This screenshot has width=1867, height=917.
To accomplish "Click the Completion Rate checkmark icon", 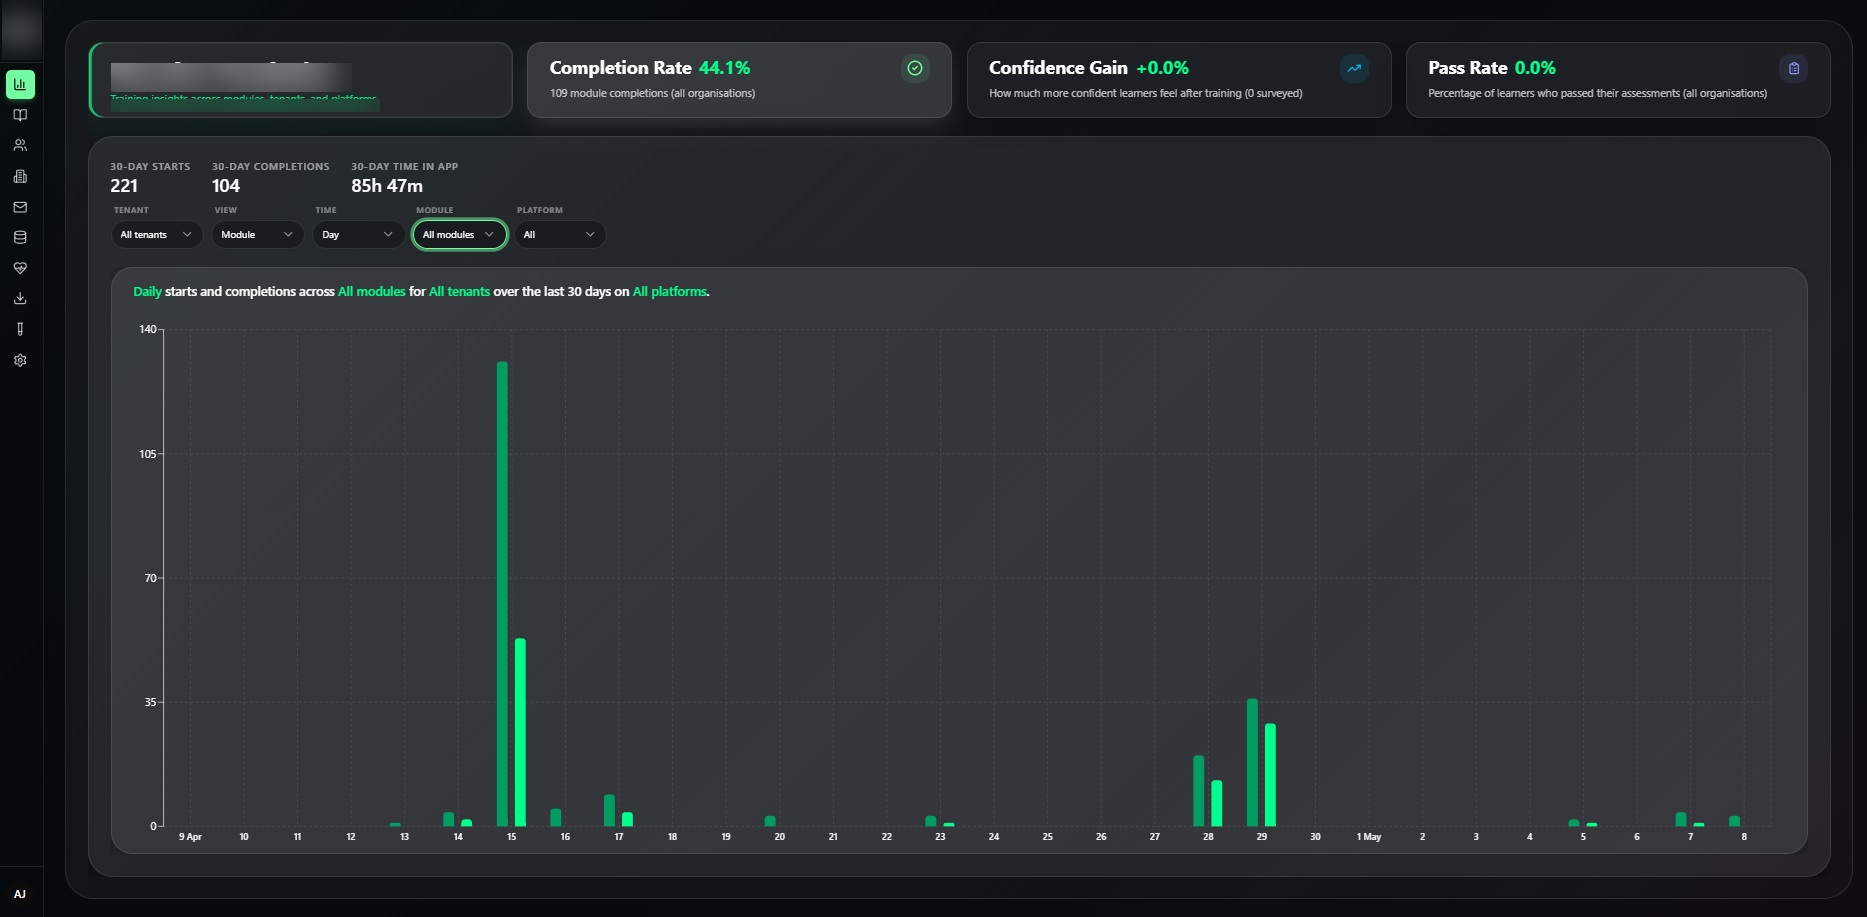I will pos(915,68).
